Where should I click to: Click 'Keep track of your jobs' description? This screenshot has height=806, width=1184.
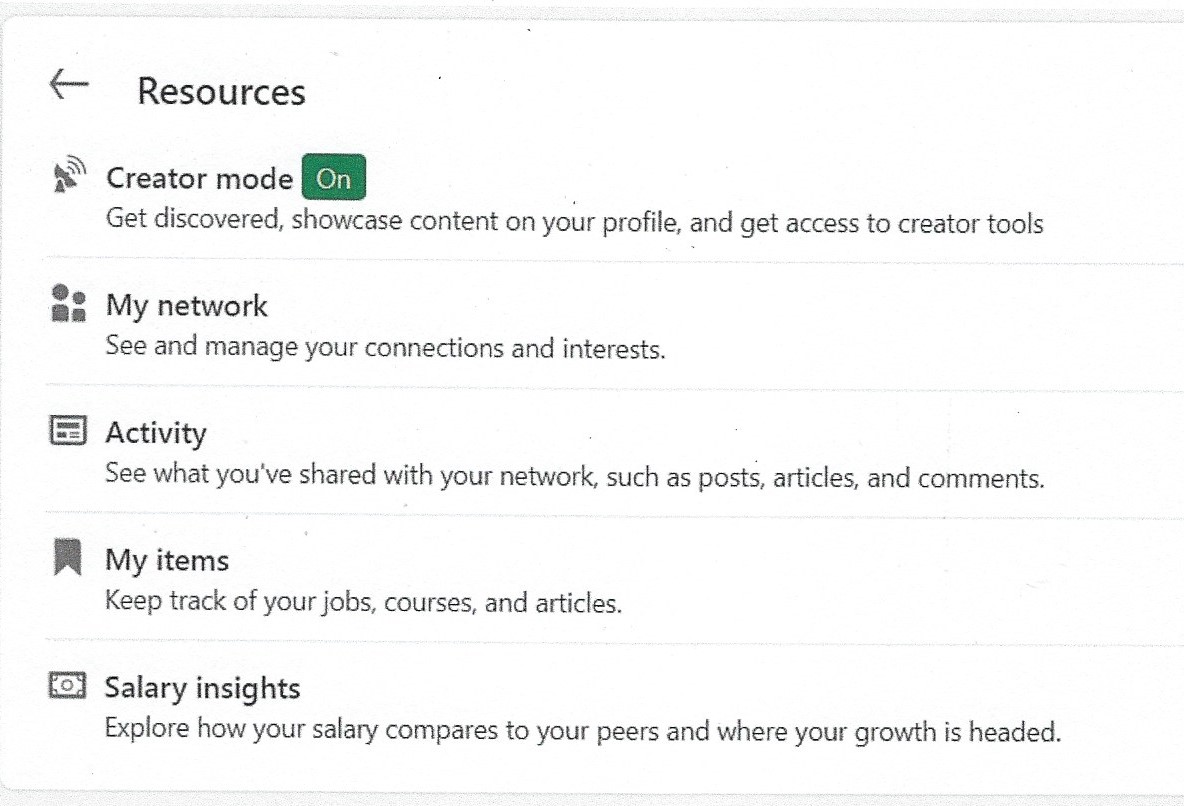pos(363,602)
